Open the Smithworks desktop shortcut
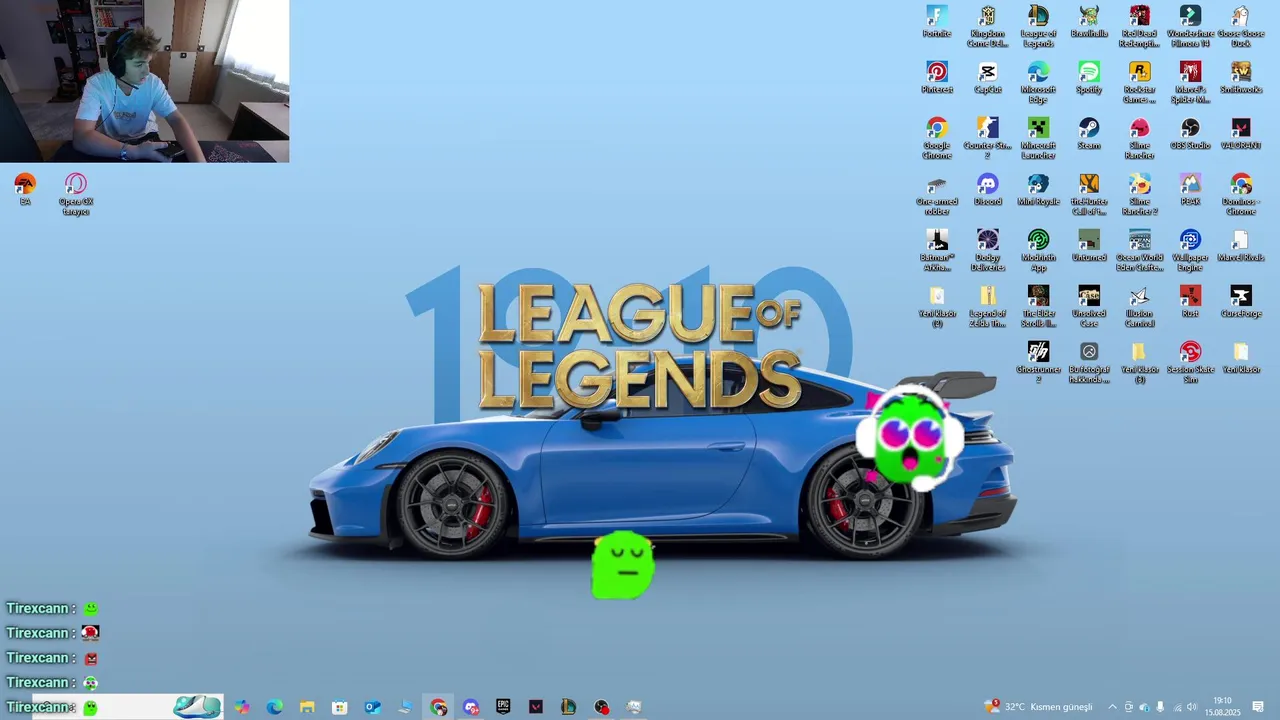This screenshot has height=720, width=1280. coord(1241,78)
